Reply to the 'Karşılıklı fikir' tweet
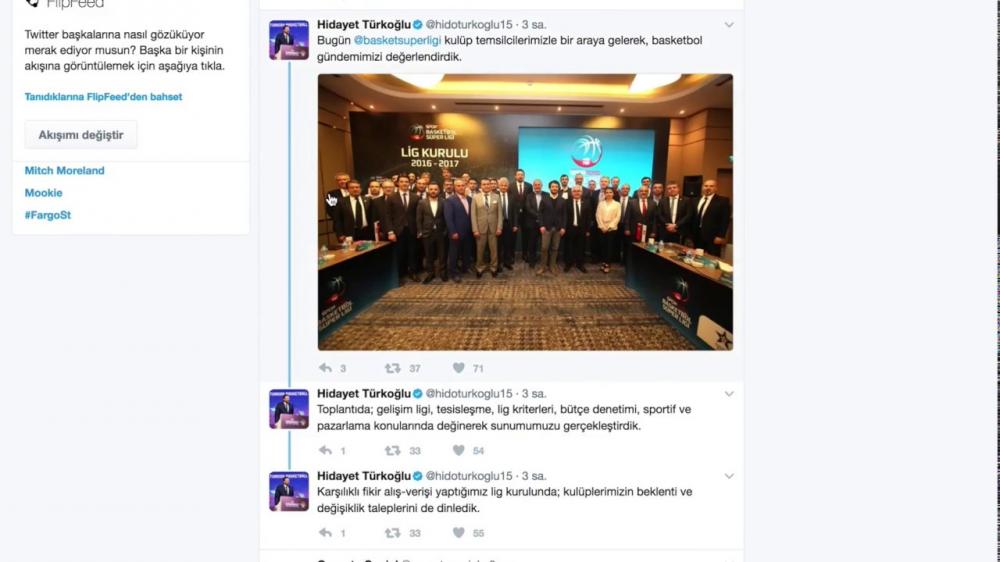Image resolution: width=1000 pixels, height=562 pixels. (x=325, y=533)
